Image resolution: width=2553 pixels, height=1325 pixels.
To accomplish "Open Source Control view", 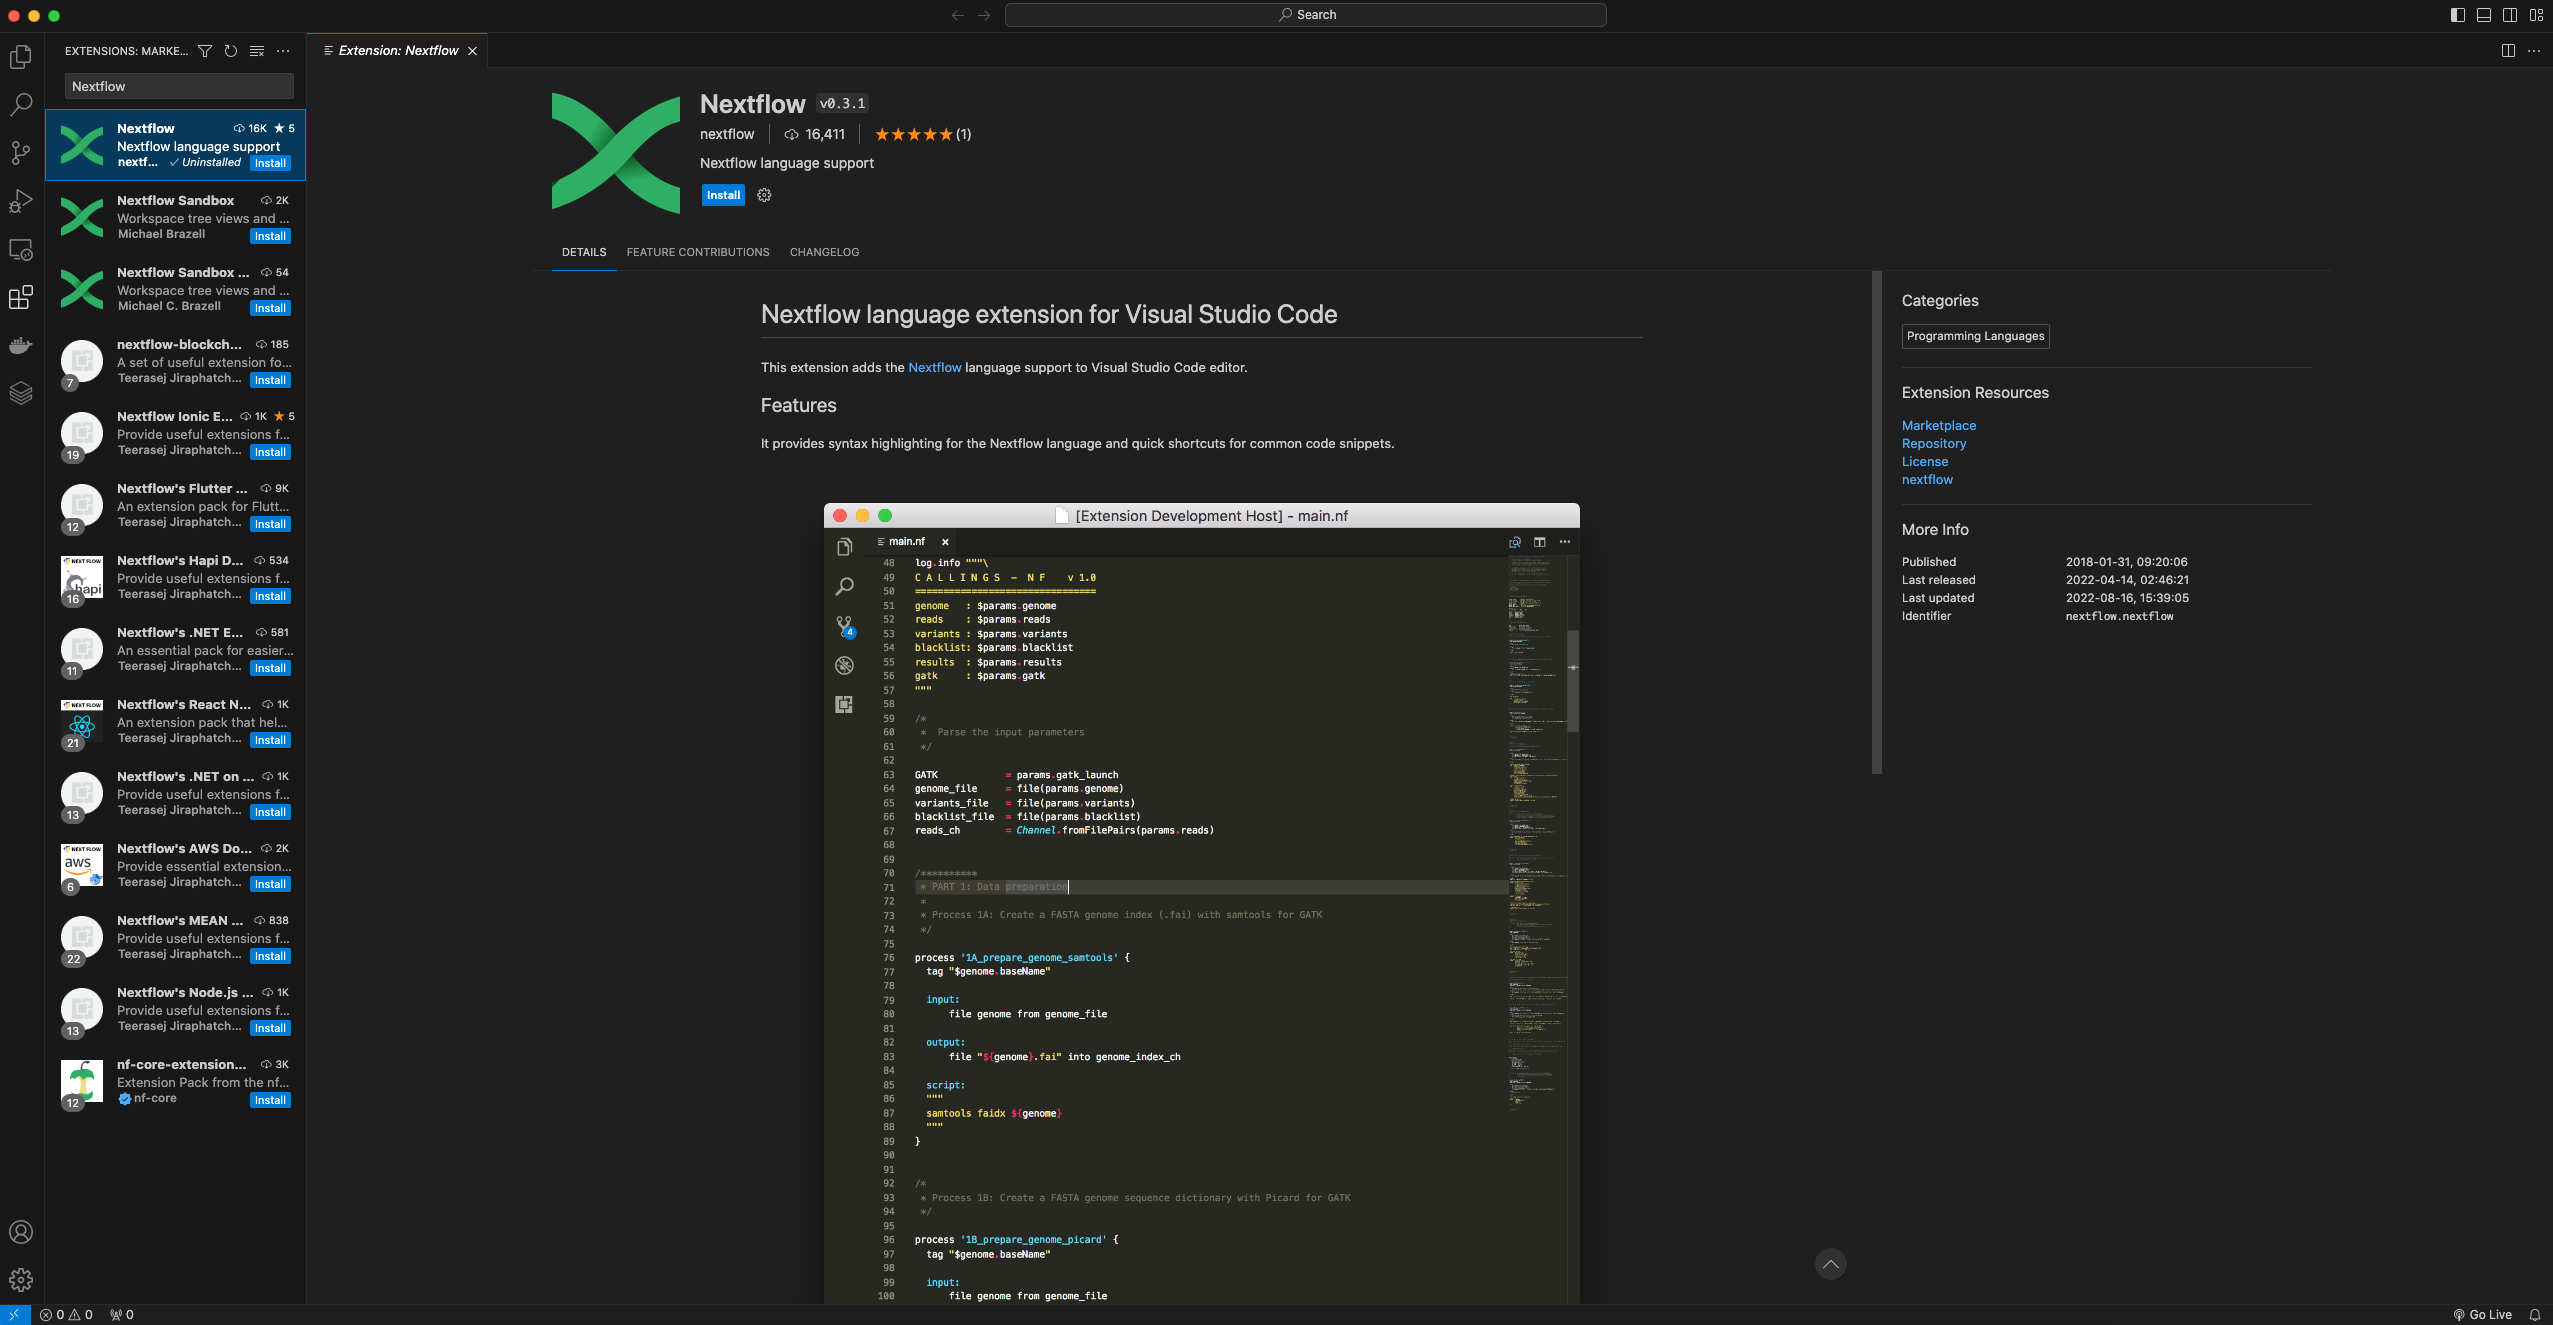I will (21, 153).
